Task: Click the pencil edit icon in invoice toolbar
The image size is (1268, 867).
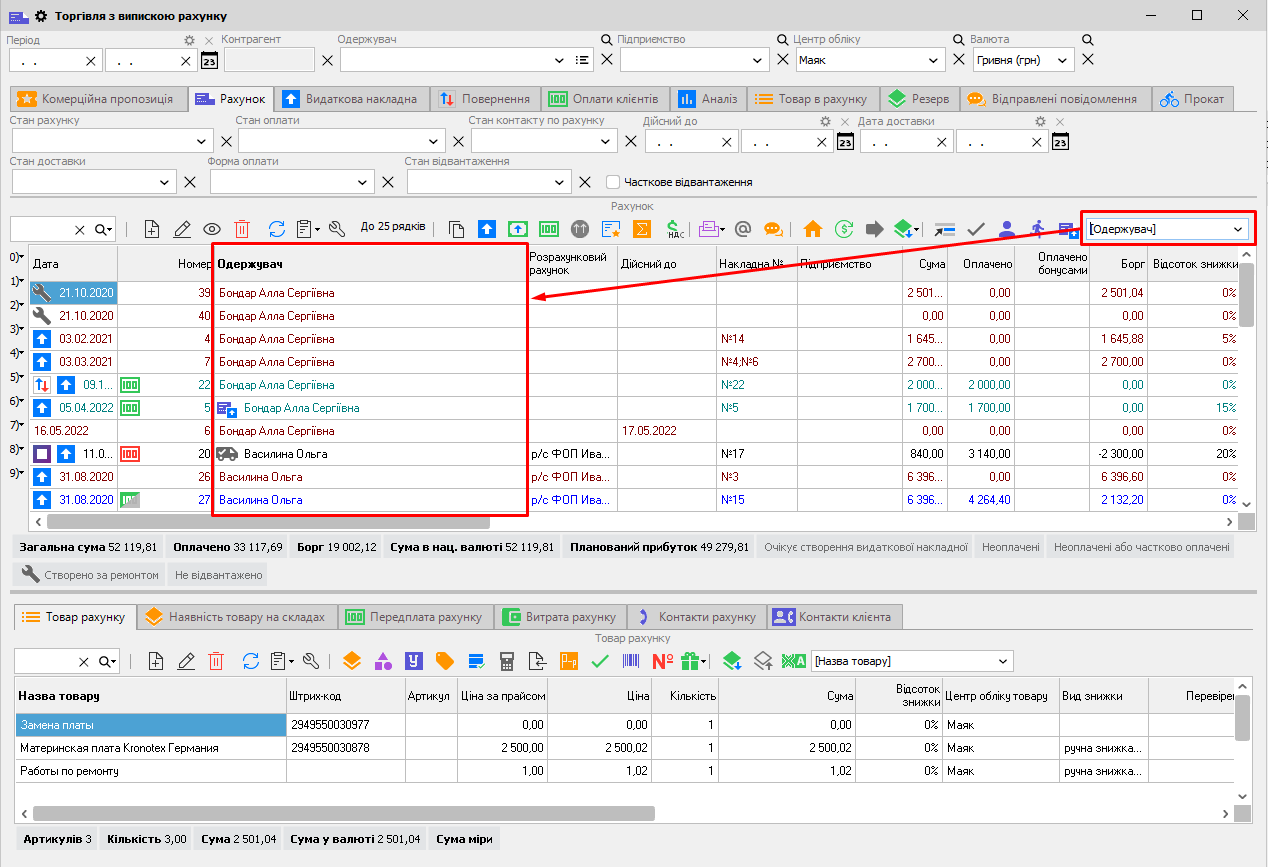Action: pos(182,229)
